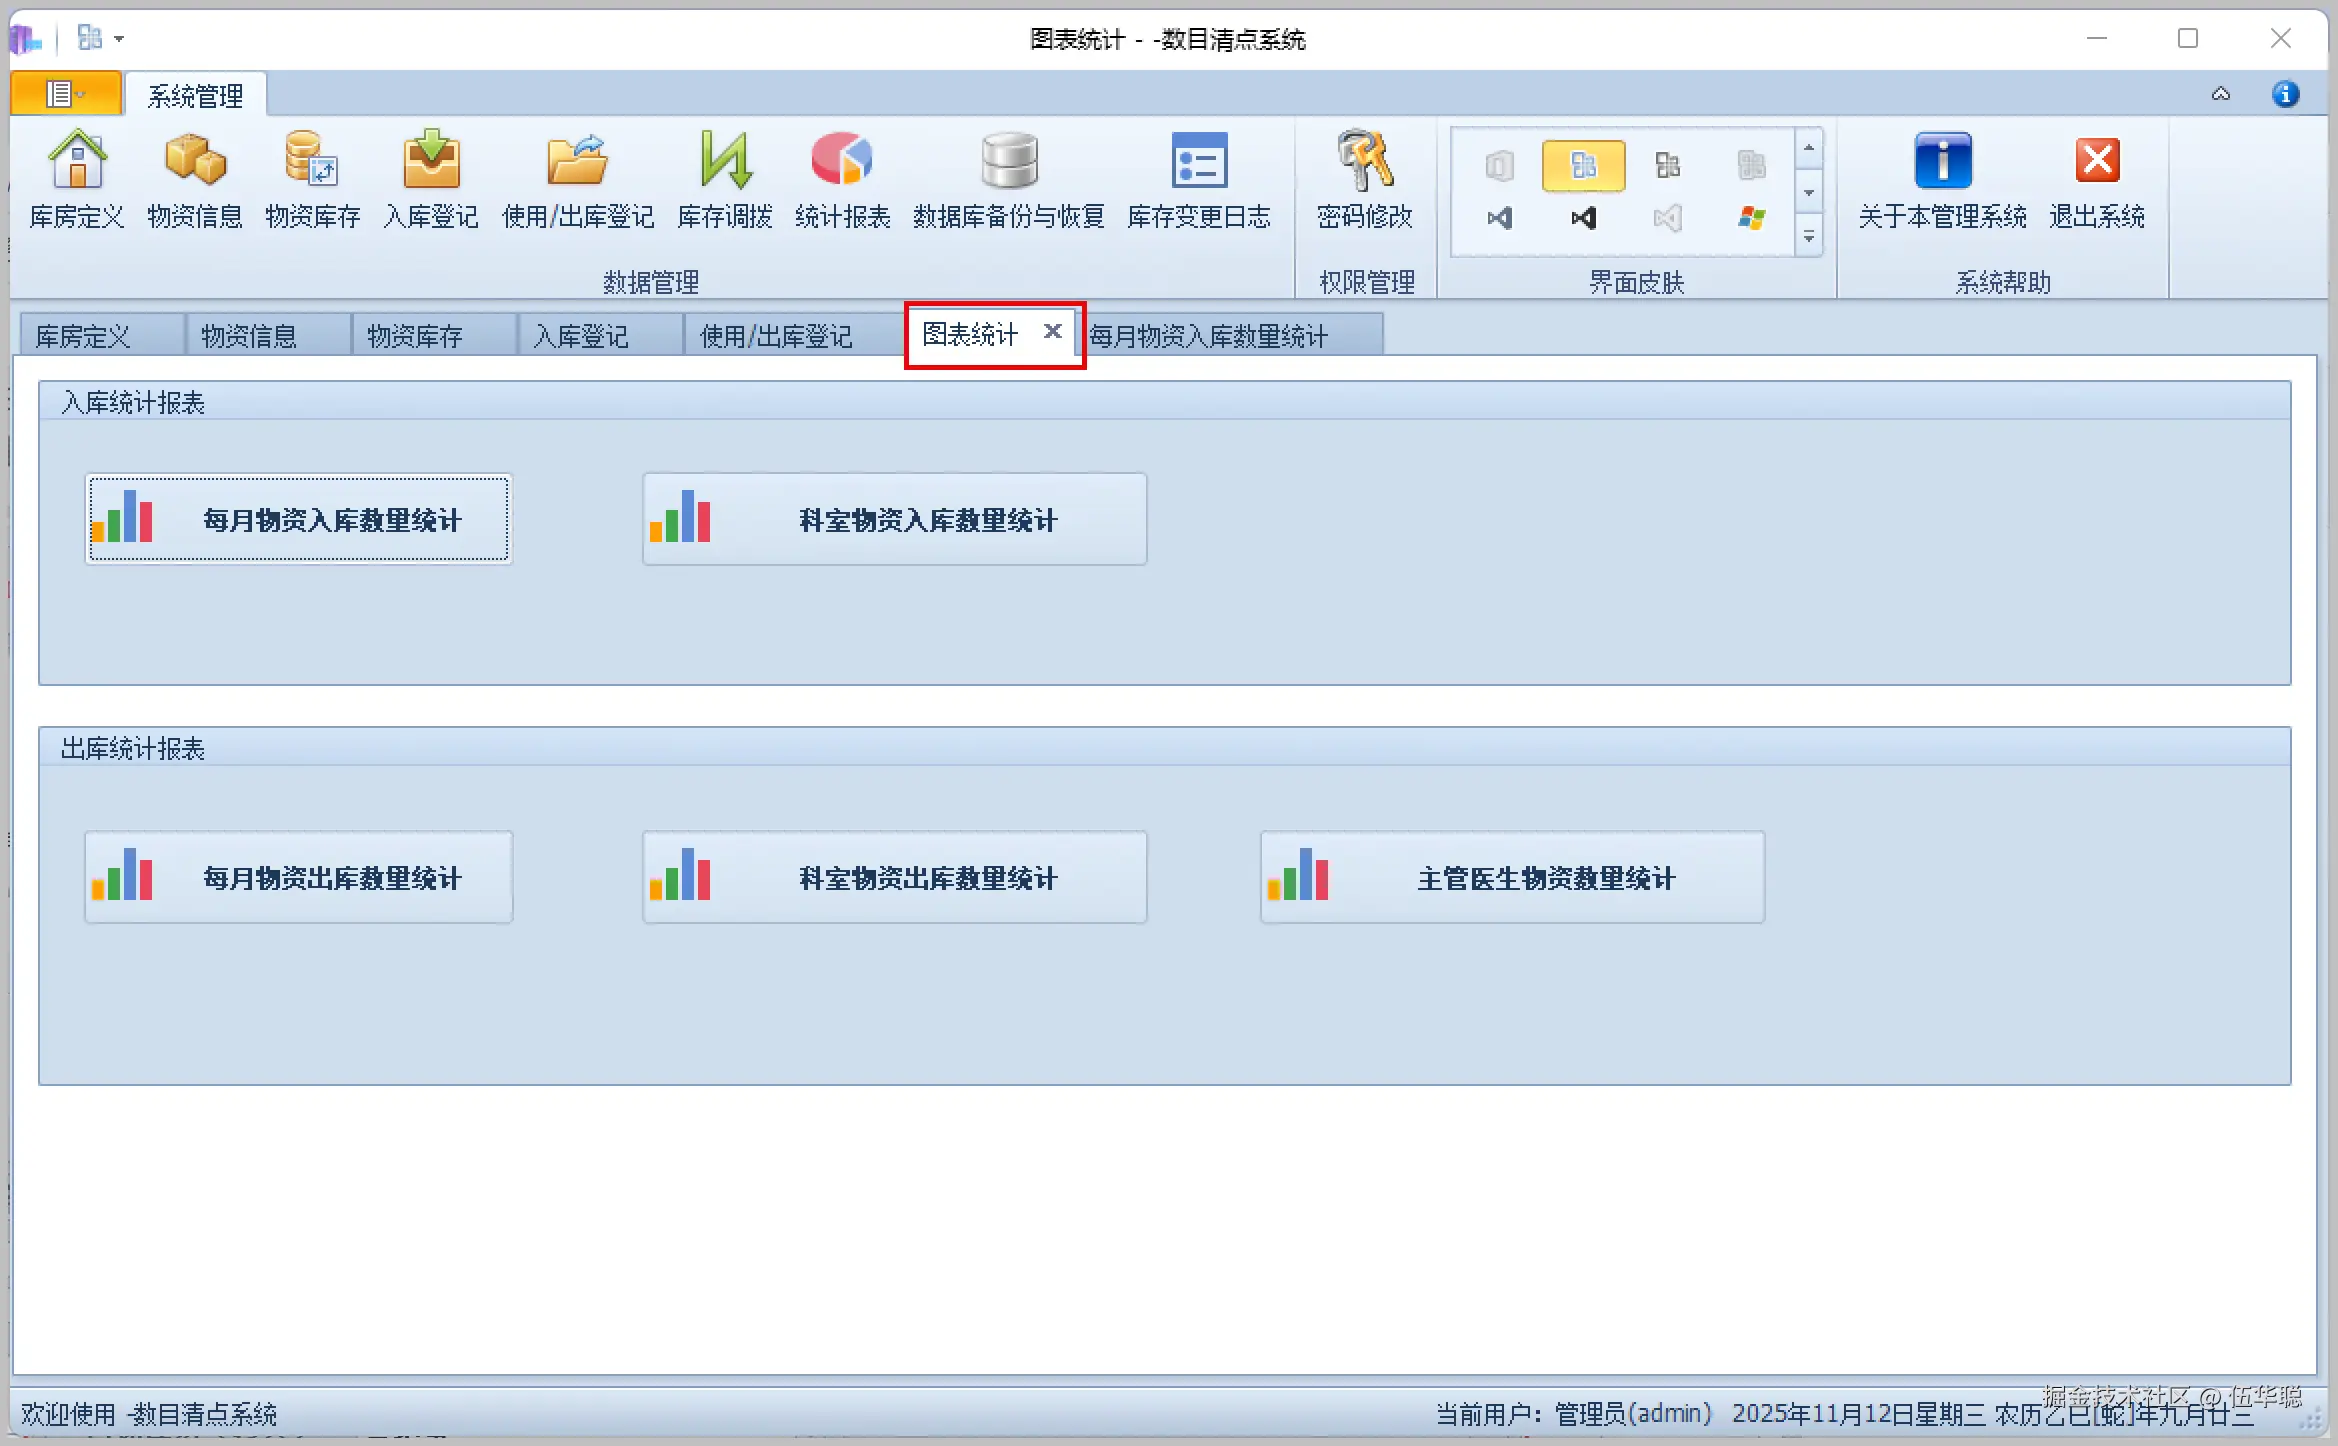Open 密码修改 password change dialog

point(1365,180)
